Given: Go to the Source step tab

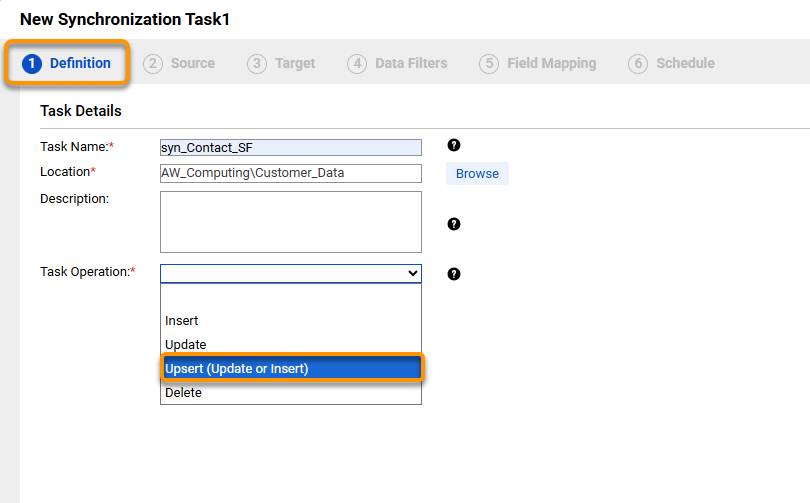Looking at the screenshot, I should [179, 63].
